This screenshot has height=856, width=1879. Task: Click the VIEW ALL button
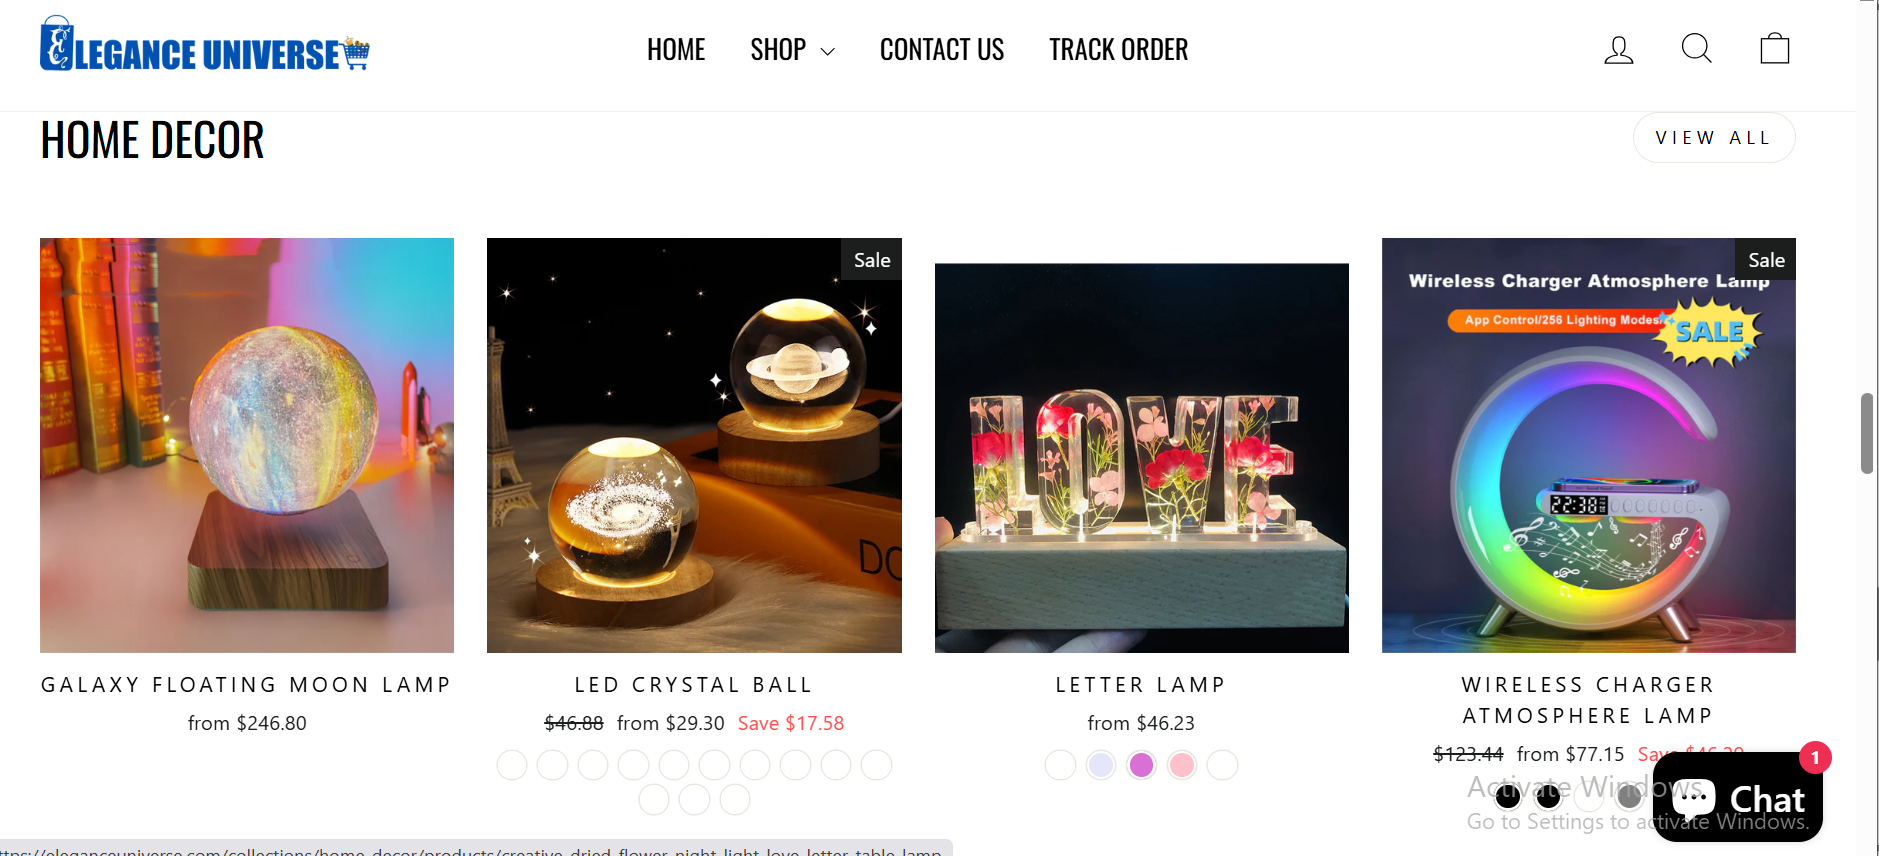click(1714, 138)
